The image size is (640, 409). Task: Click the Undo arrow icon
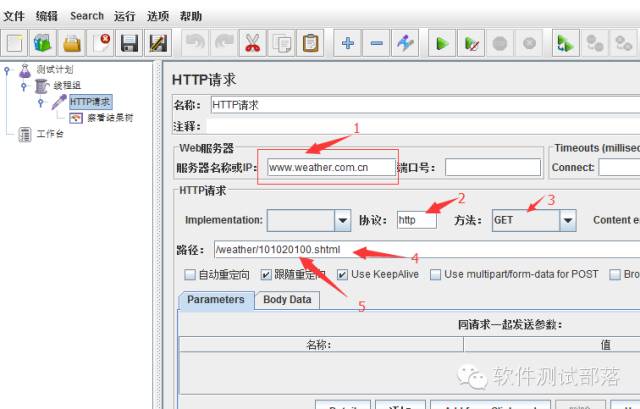[195, 43]
